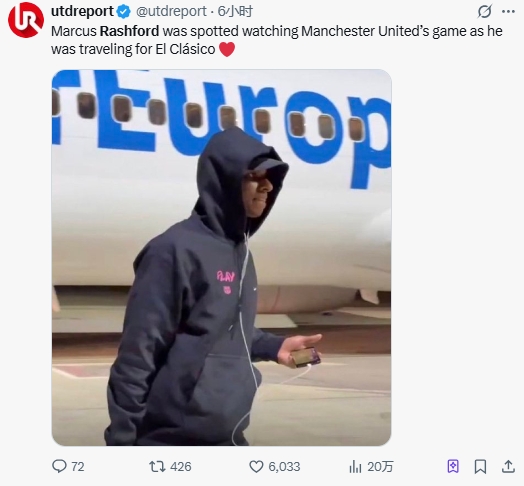The image size is (524, 486).
Task: Open the 72 replies count
Action: [78, 467]
